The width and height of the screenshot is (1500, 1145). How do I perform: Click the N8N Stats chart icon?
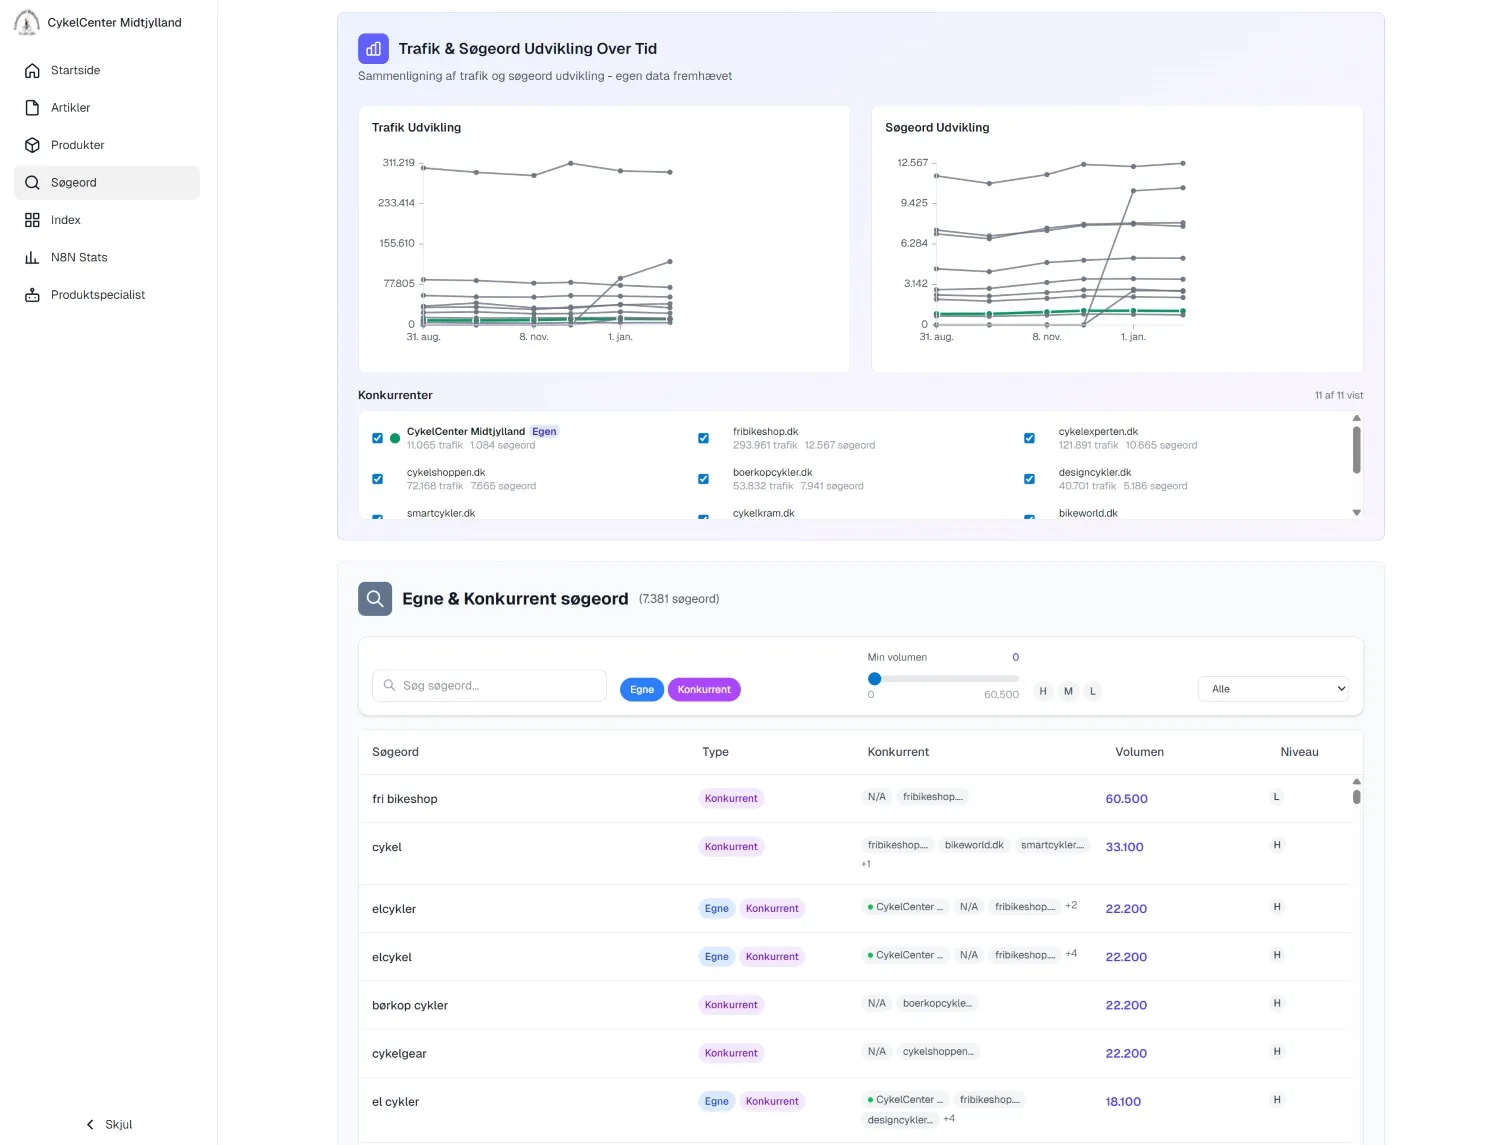click(x=32, y=258)
